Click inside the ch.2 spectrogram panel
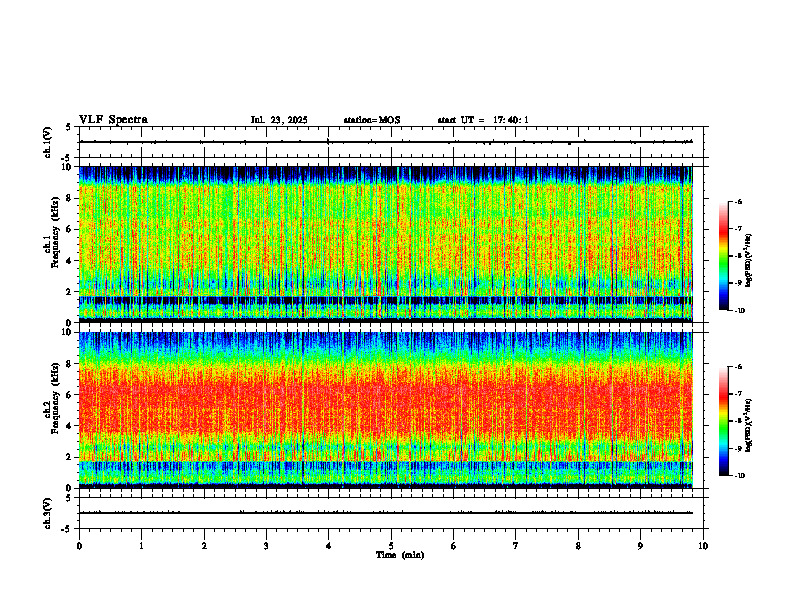Viewport: 792px width, 612px height. point(386,410)
